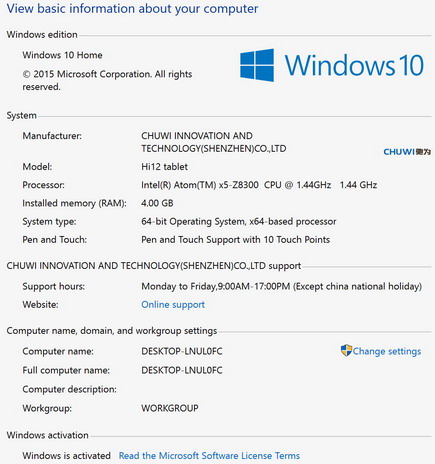Image resolution: width=435 pixels, height=464 pixels.
Task: Click the Website label
Action: click(40, 305)
